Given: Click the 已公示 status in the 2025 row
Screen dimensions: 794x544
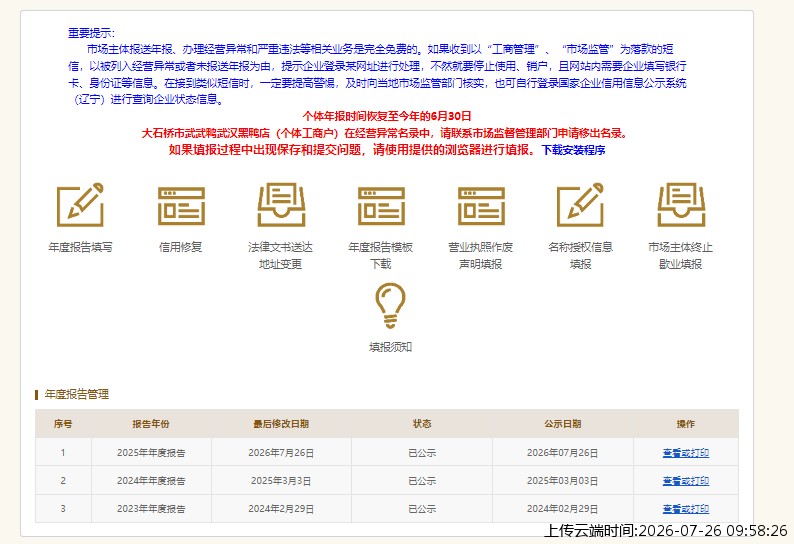Looking at the screenshot, I should point(422,453).
